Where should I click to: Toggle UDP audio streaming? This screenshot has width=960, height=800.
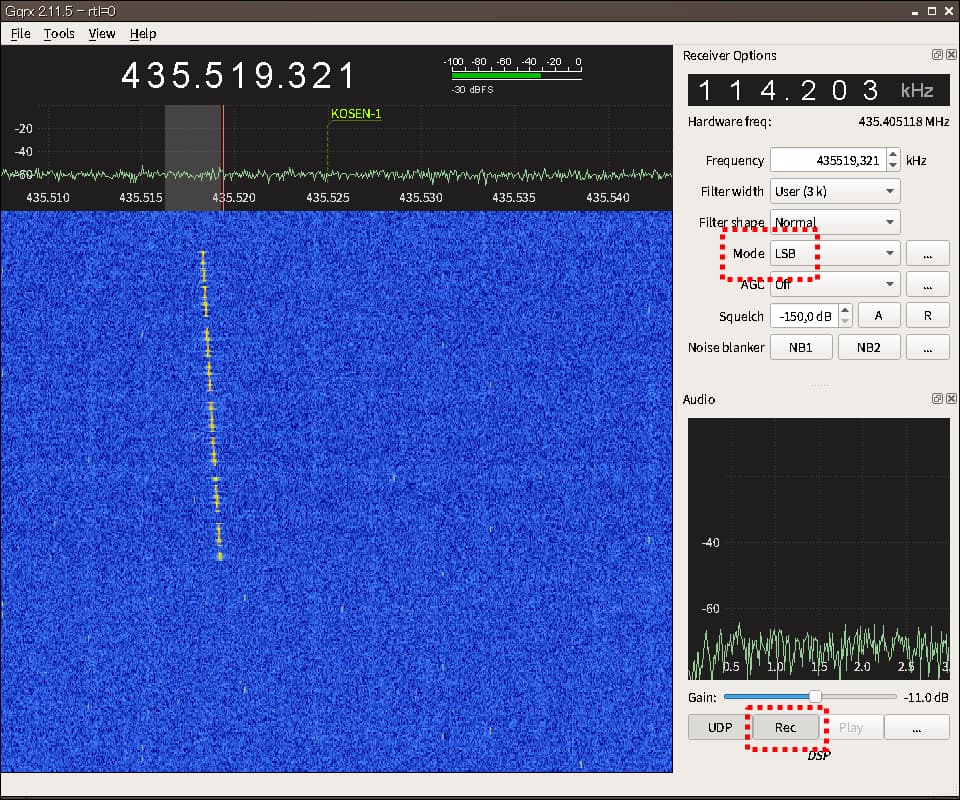[720, 727]
